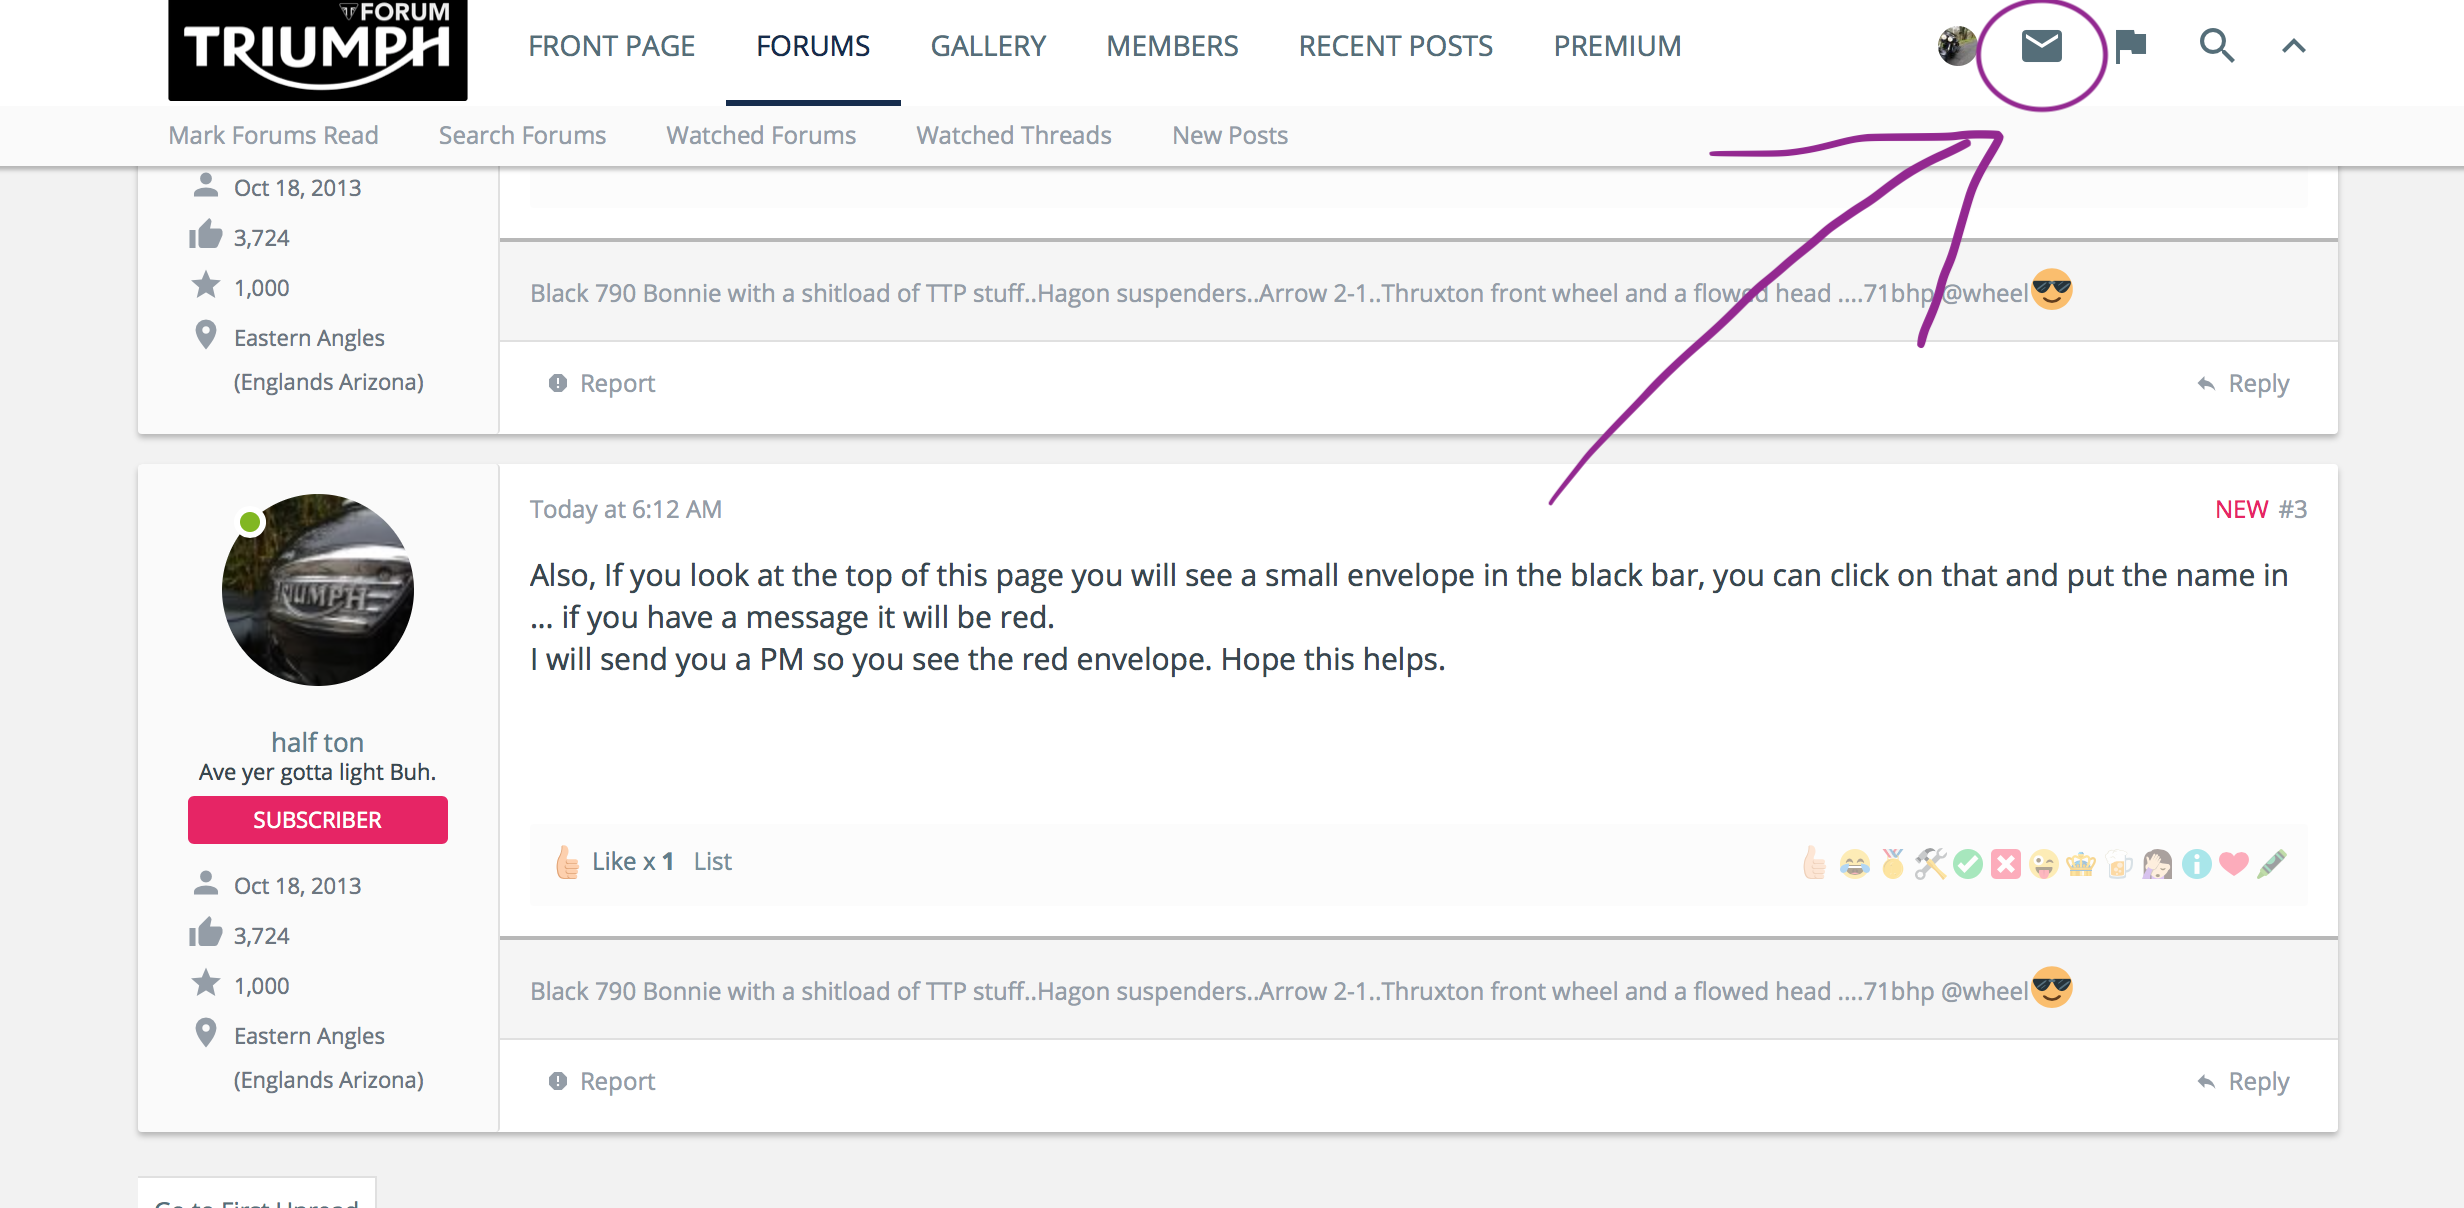The height and width of the screenshot is (1208, 2464).
Task: Click Oct 18, 2013 join date in post #3 sidebar
Action: point(297,886)
